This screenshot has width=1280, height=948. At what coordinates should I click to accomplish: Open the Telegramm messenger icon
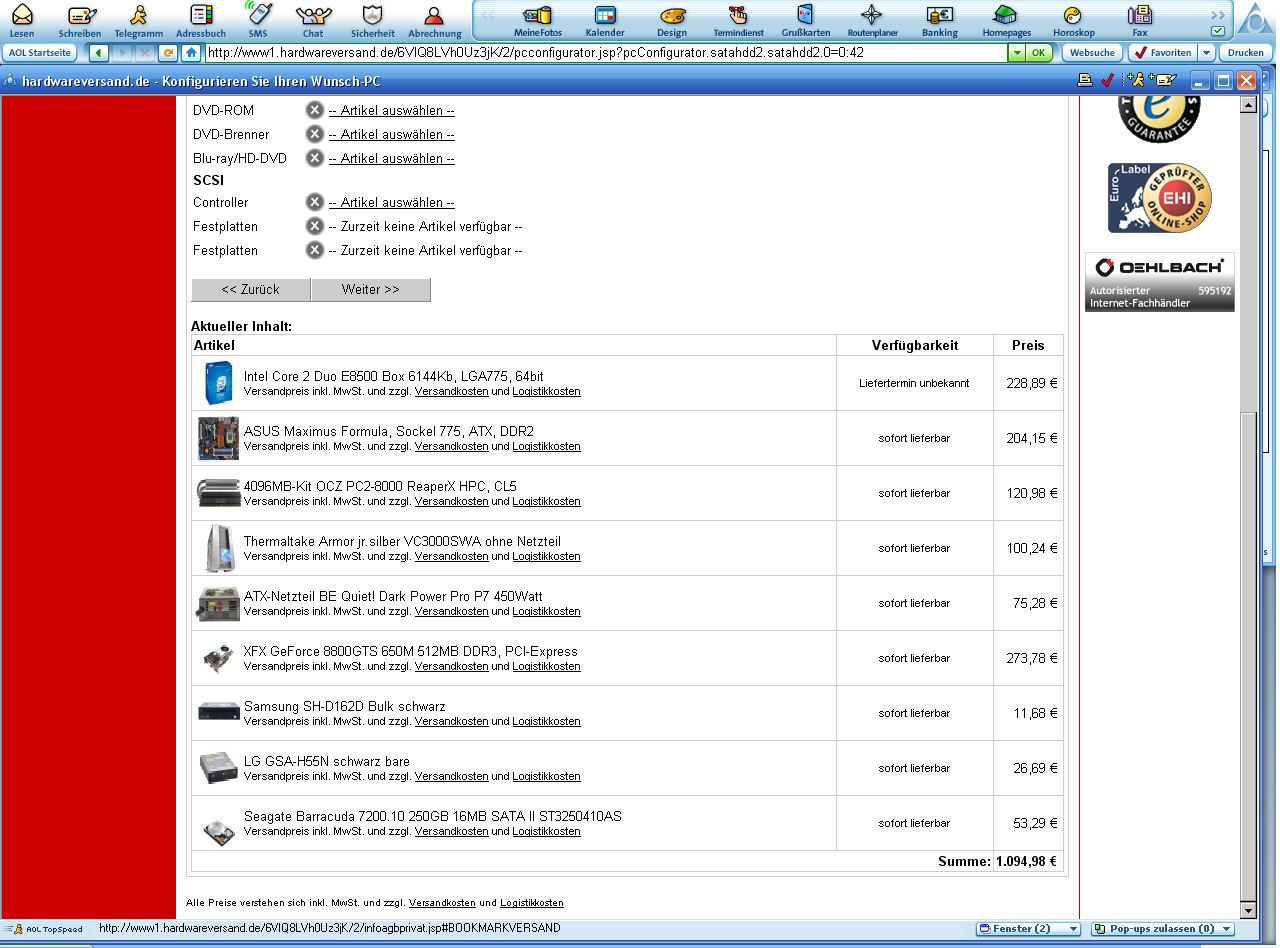pos(139,19)
